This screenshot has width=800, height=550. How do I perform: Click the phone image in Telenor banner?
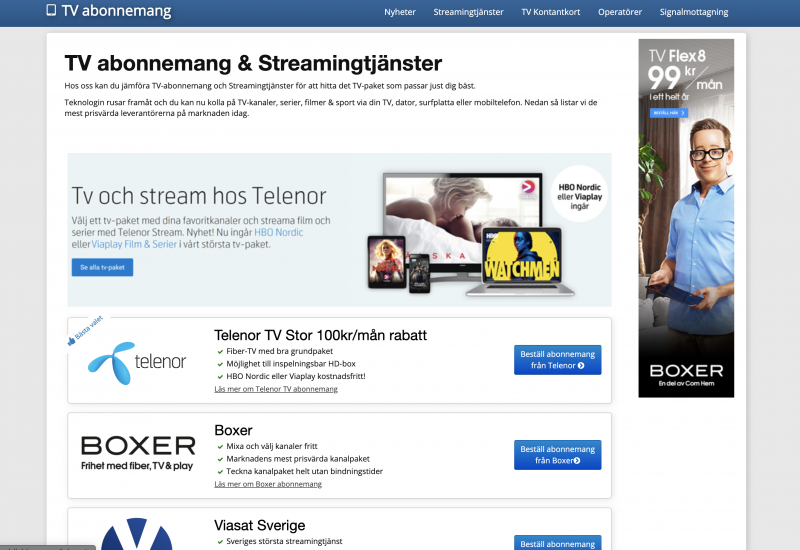pyautogui.click(x=419, y=273)
